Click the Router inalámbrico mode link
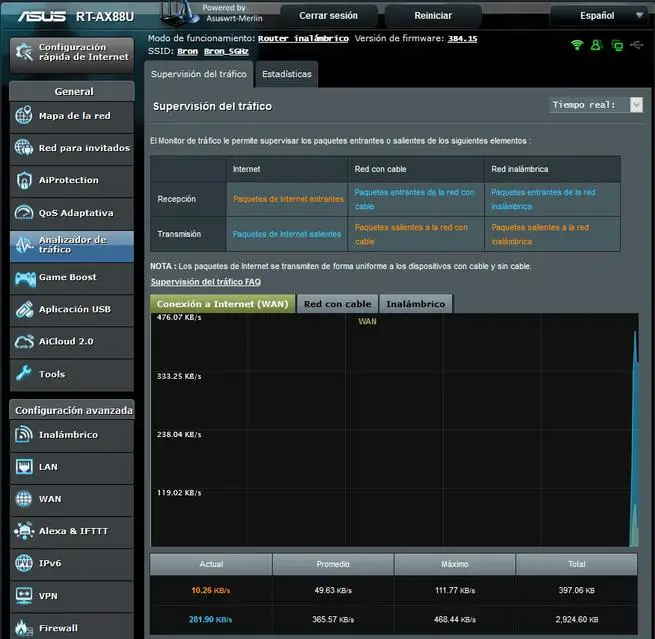Screen dimensions: 655x639 coord(303,38)
